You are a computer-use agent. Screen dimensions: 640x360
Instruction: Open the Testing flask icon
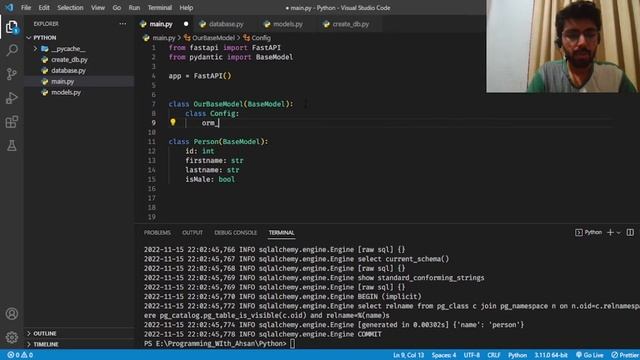(x=12, y=145)
